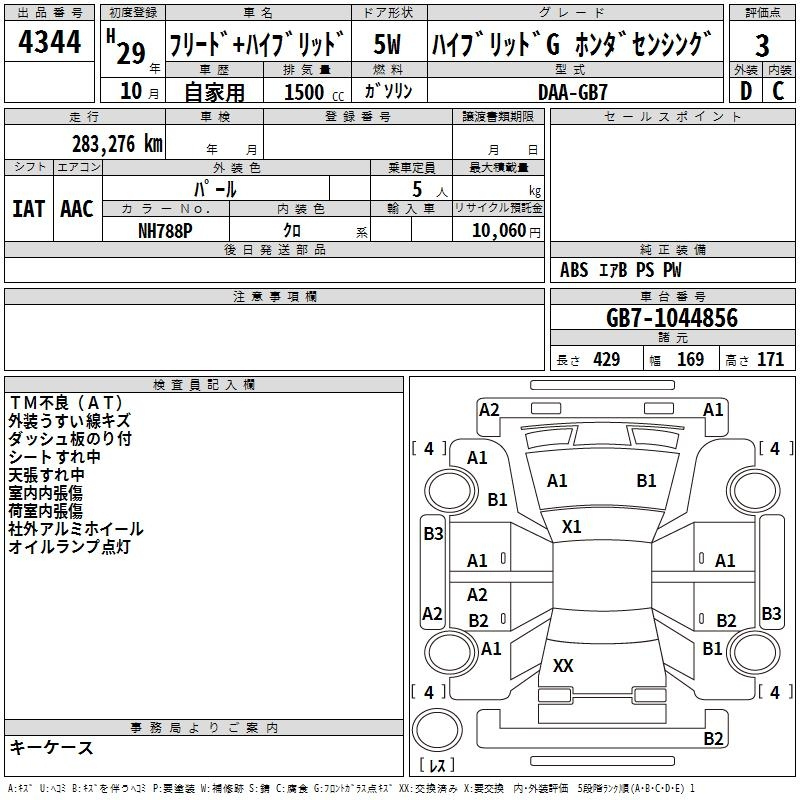
Task: Click seating capacity 5 人
Action: 429,190
